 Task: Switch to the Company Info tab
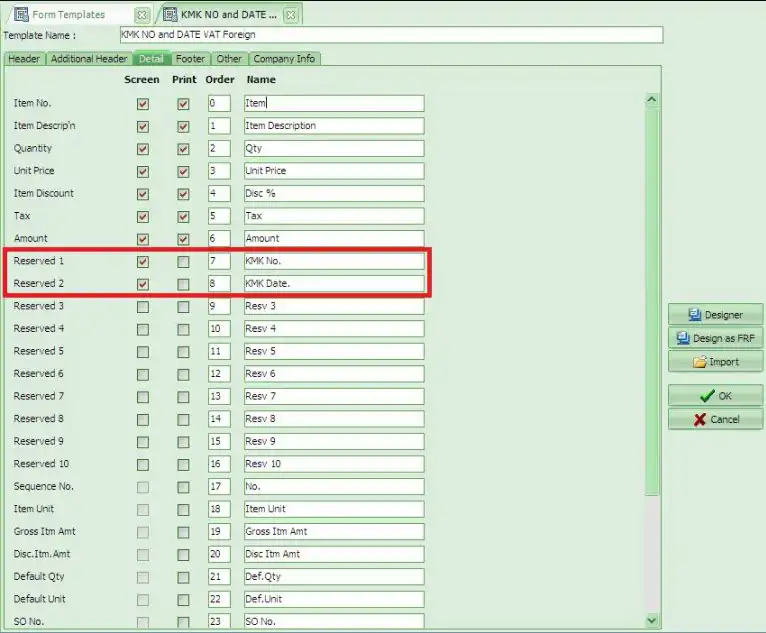click(284, 59)
